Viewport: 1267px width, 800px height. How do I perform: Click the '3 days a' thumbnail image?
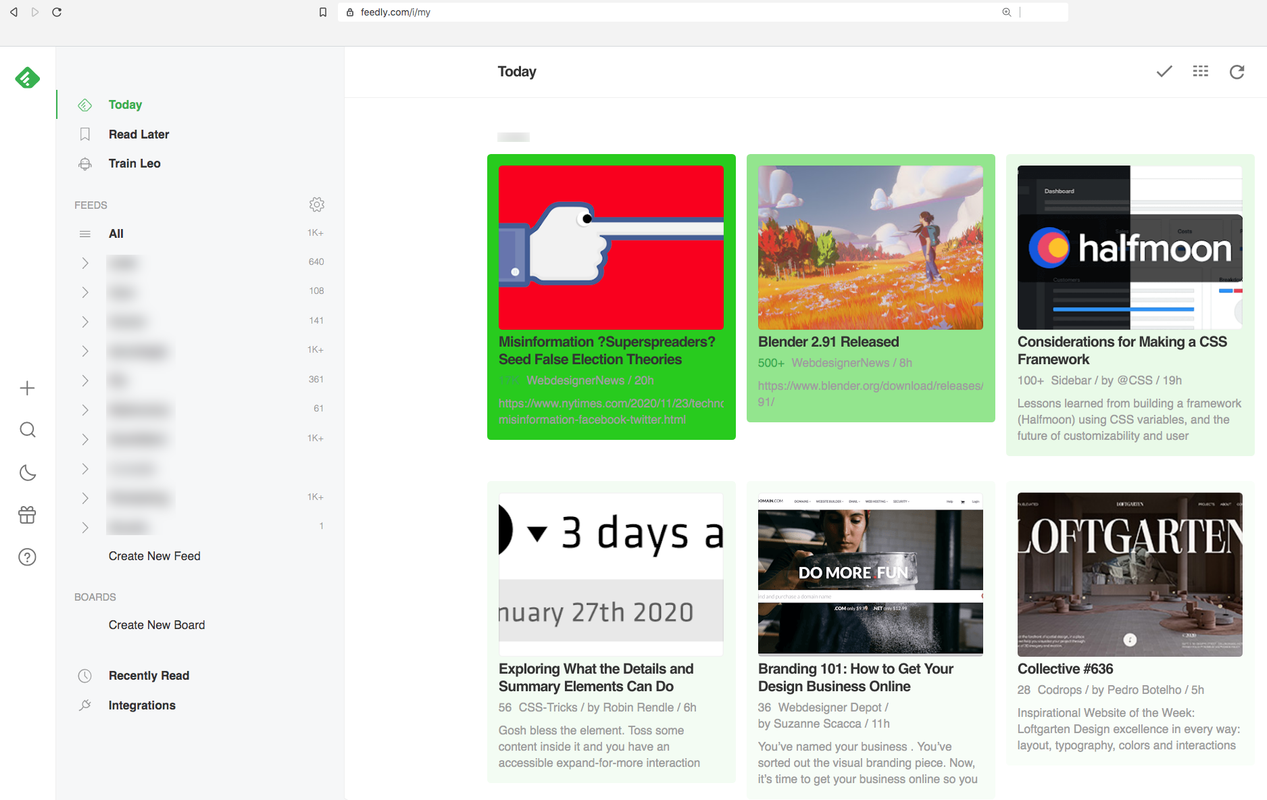(611, 575)
